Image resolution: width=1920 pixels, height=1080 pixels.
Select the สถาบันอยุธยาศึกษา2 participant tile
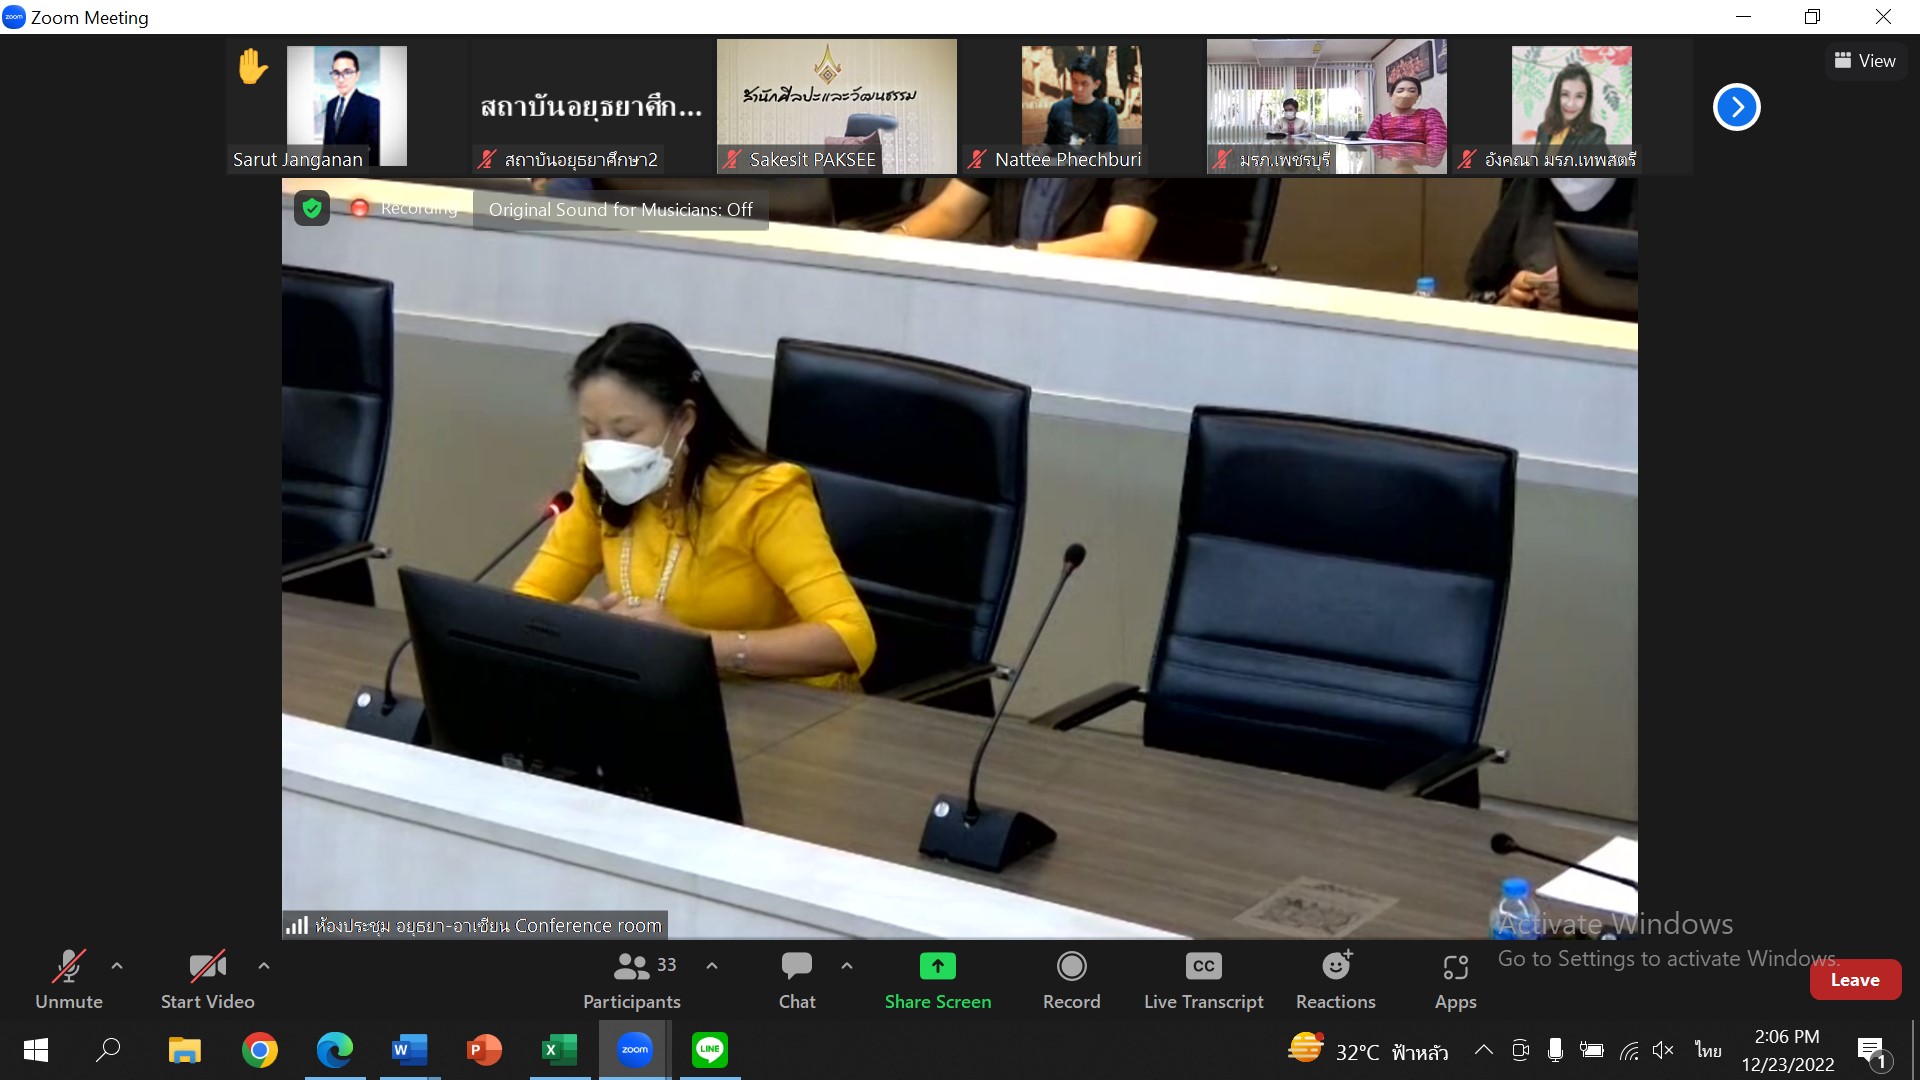[592, 106]
